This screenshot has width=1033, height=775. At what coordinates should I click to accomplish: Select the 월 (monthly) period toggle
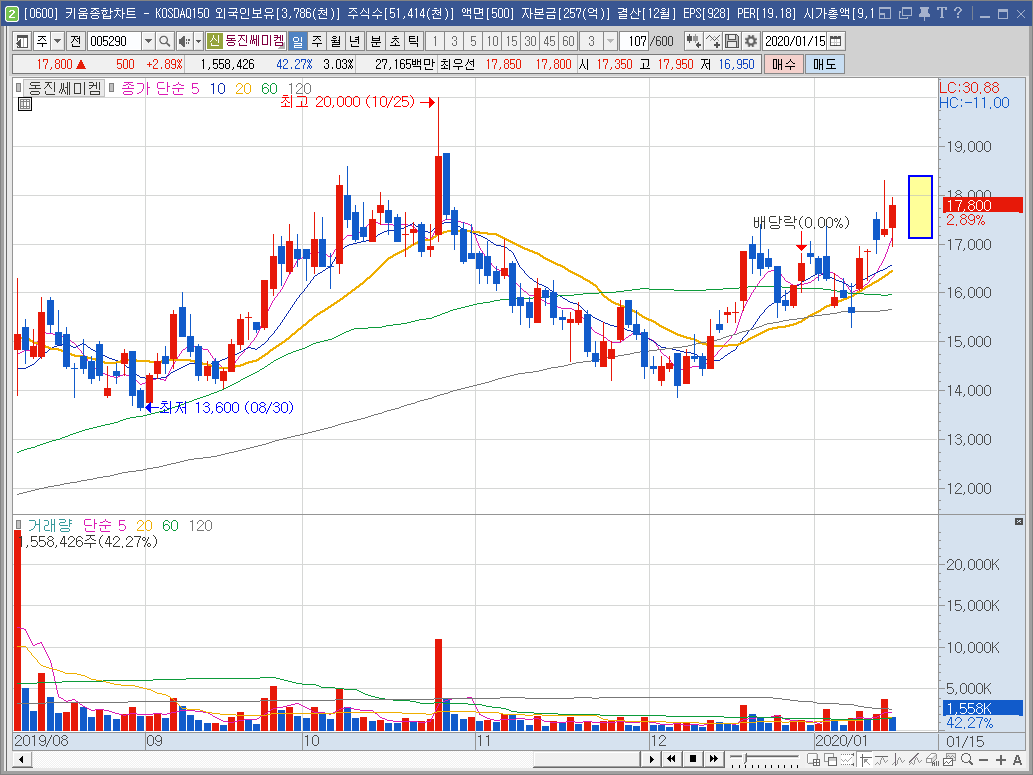coord(335,41)
